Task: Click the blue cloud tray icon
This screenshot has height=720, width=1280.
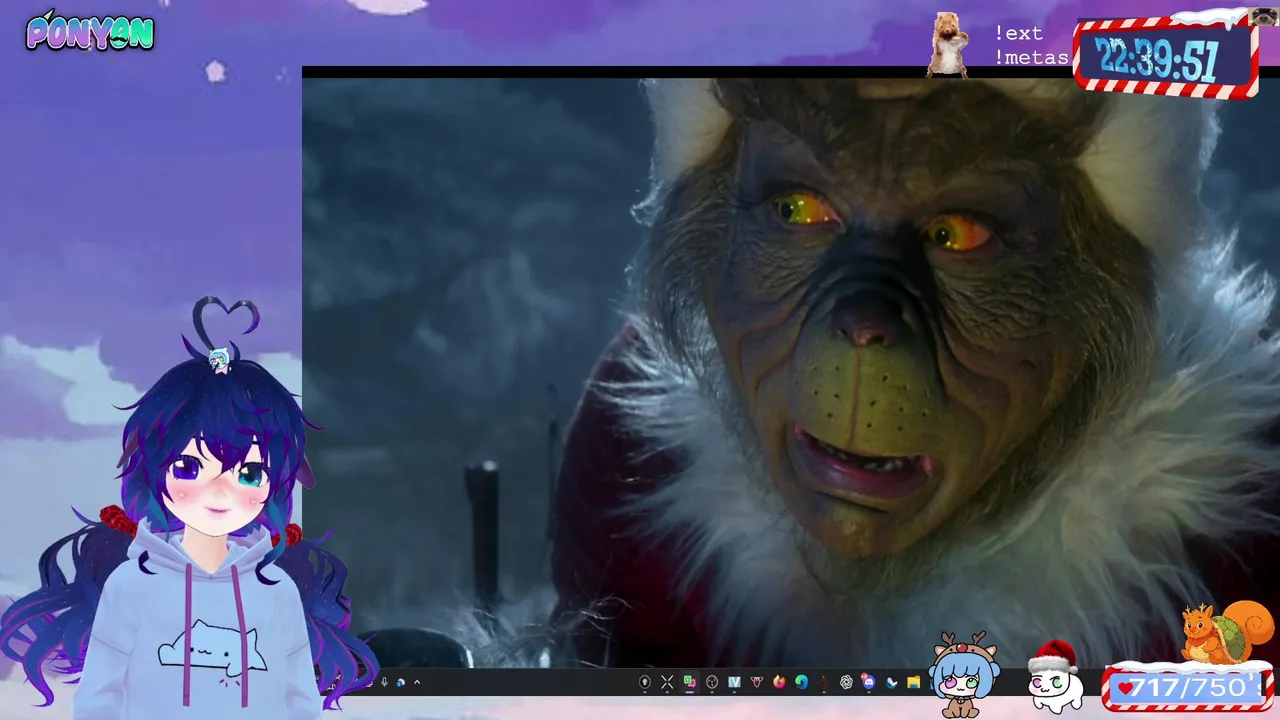Action: [x=400, y=683]
